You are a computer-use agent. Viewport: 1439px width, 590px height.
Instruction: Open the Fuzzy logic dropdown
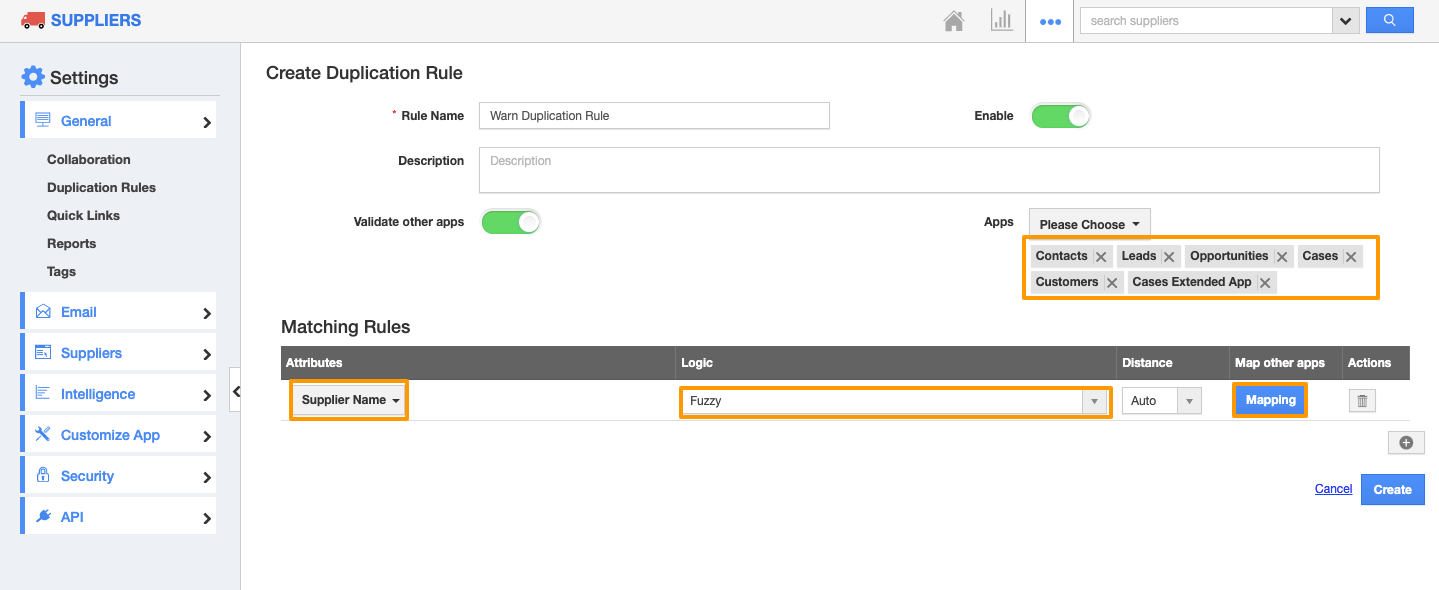(x=894, y=401)
